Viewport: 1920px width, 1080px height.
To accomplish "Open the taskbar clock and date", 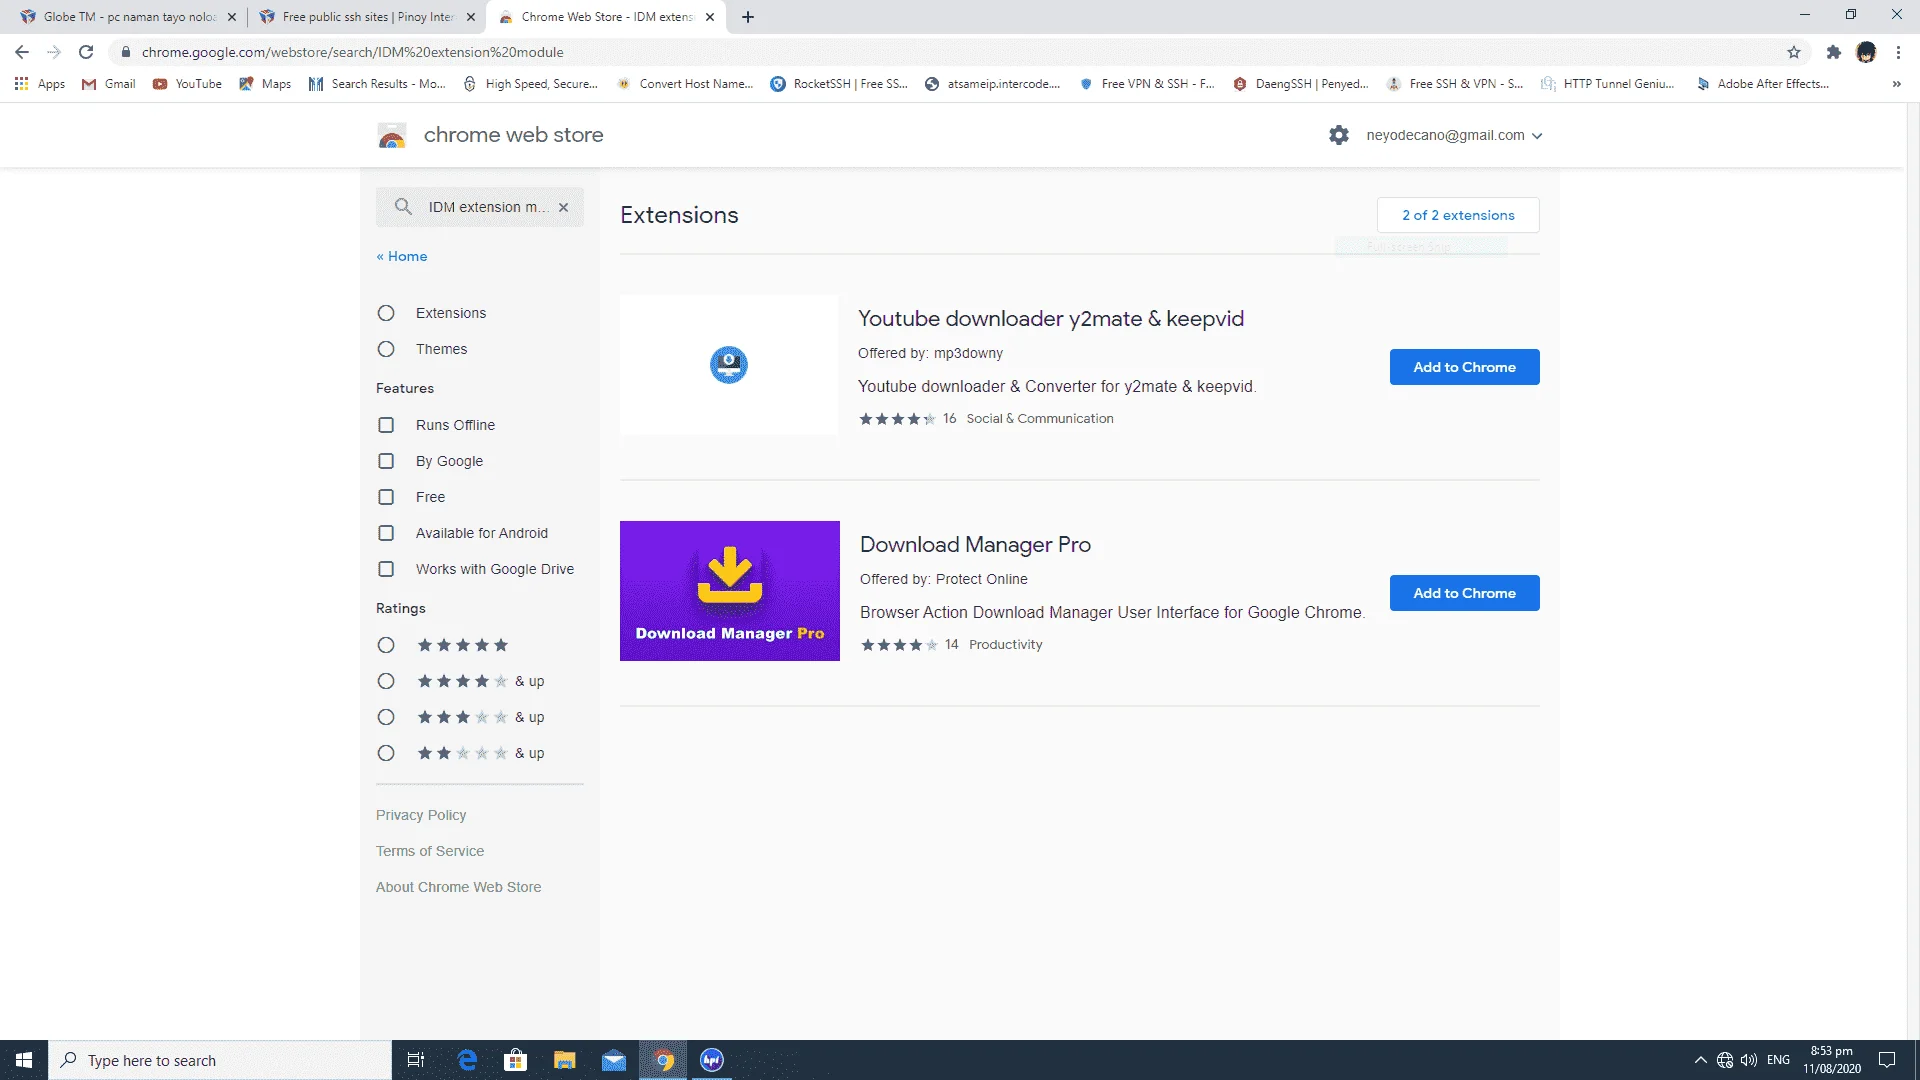I will coord(1832,1060).
